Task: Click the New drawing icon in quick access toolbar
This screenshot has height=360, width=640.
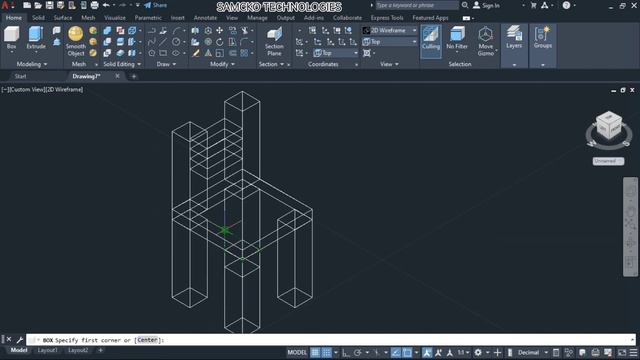Action: click(x=27, y=5)
